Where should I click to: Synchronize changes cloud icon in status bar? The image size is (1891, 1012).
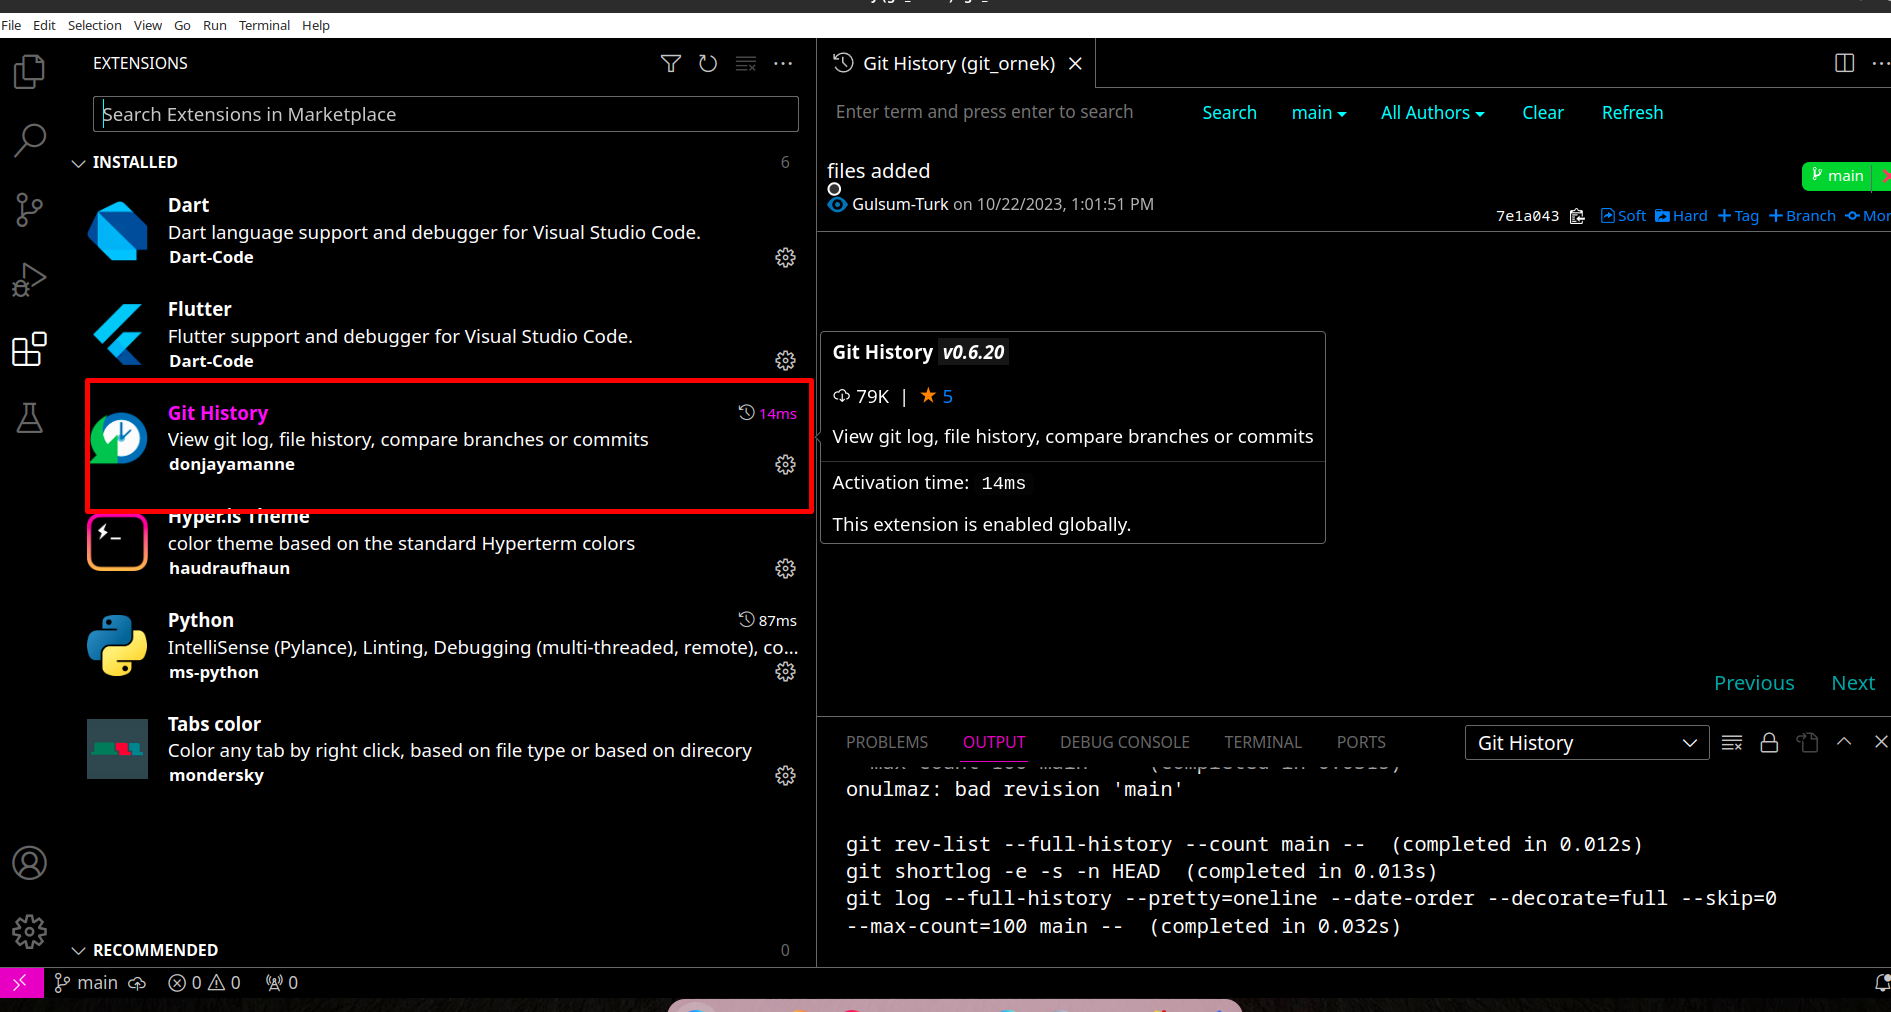(137, 983)
